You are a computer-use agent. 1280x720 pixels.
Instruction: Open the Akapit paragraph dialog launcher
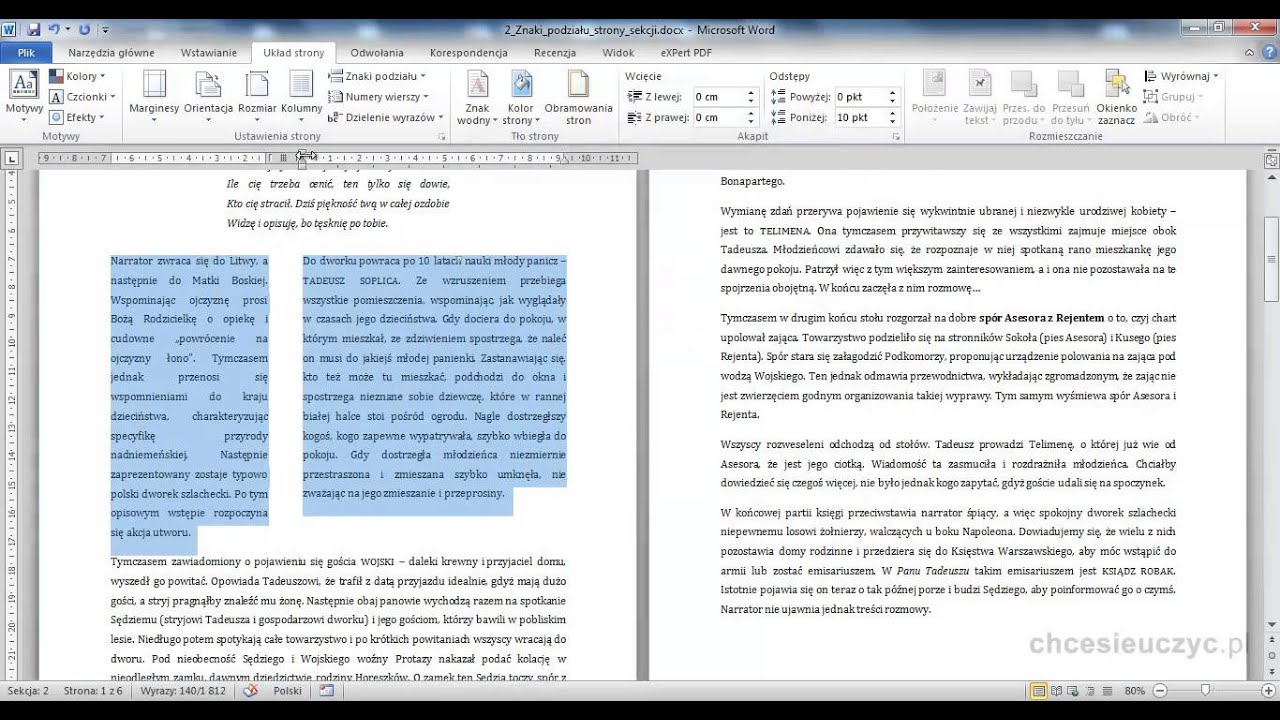click(x=898, y=136)
